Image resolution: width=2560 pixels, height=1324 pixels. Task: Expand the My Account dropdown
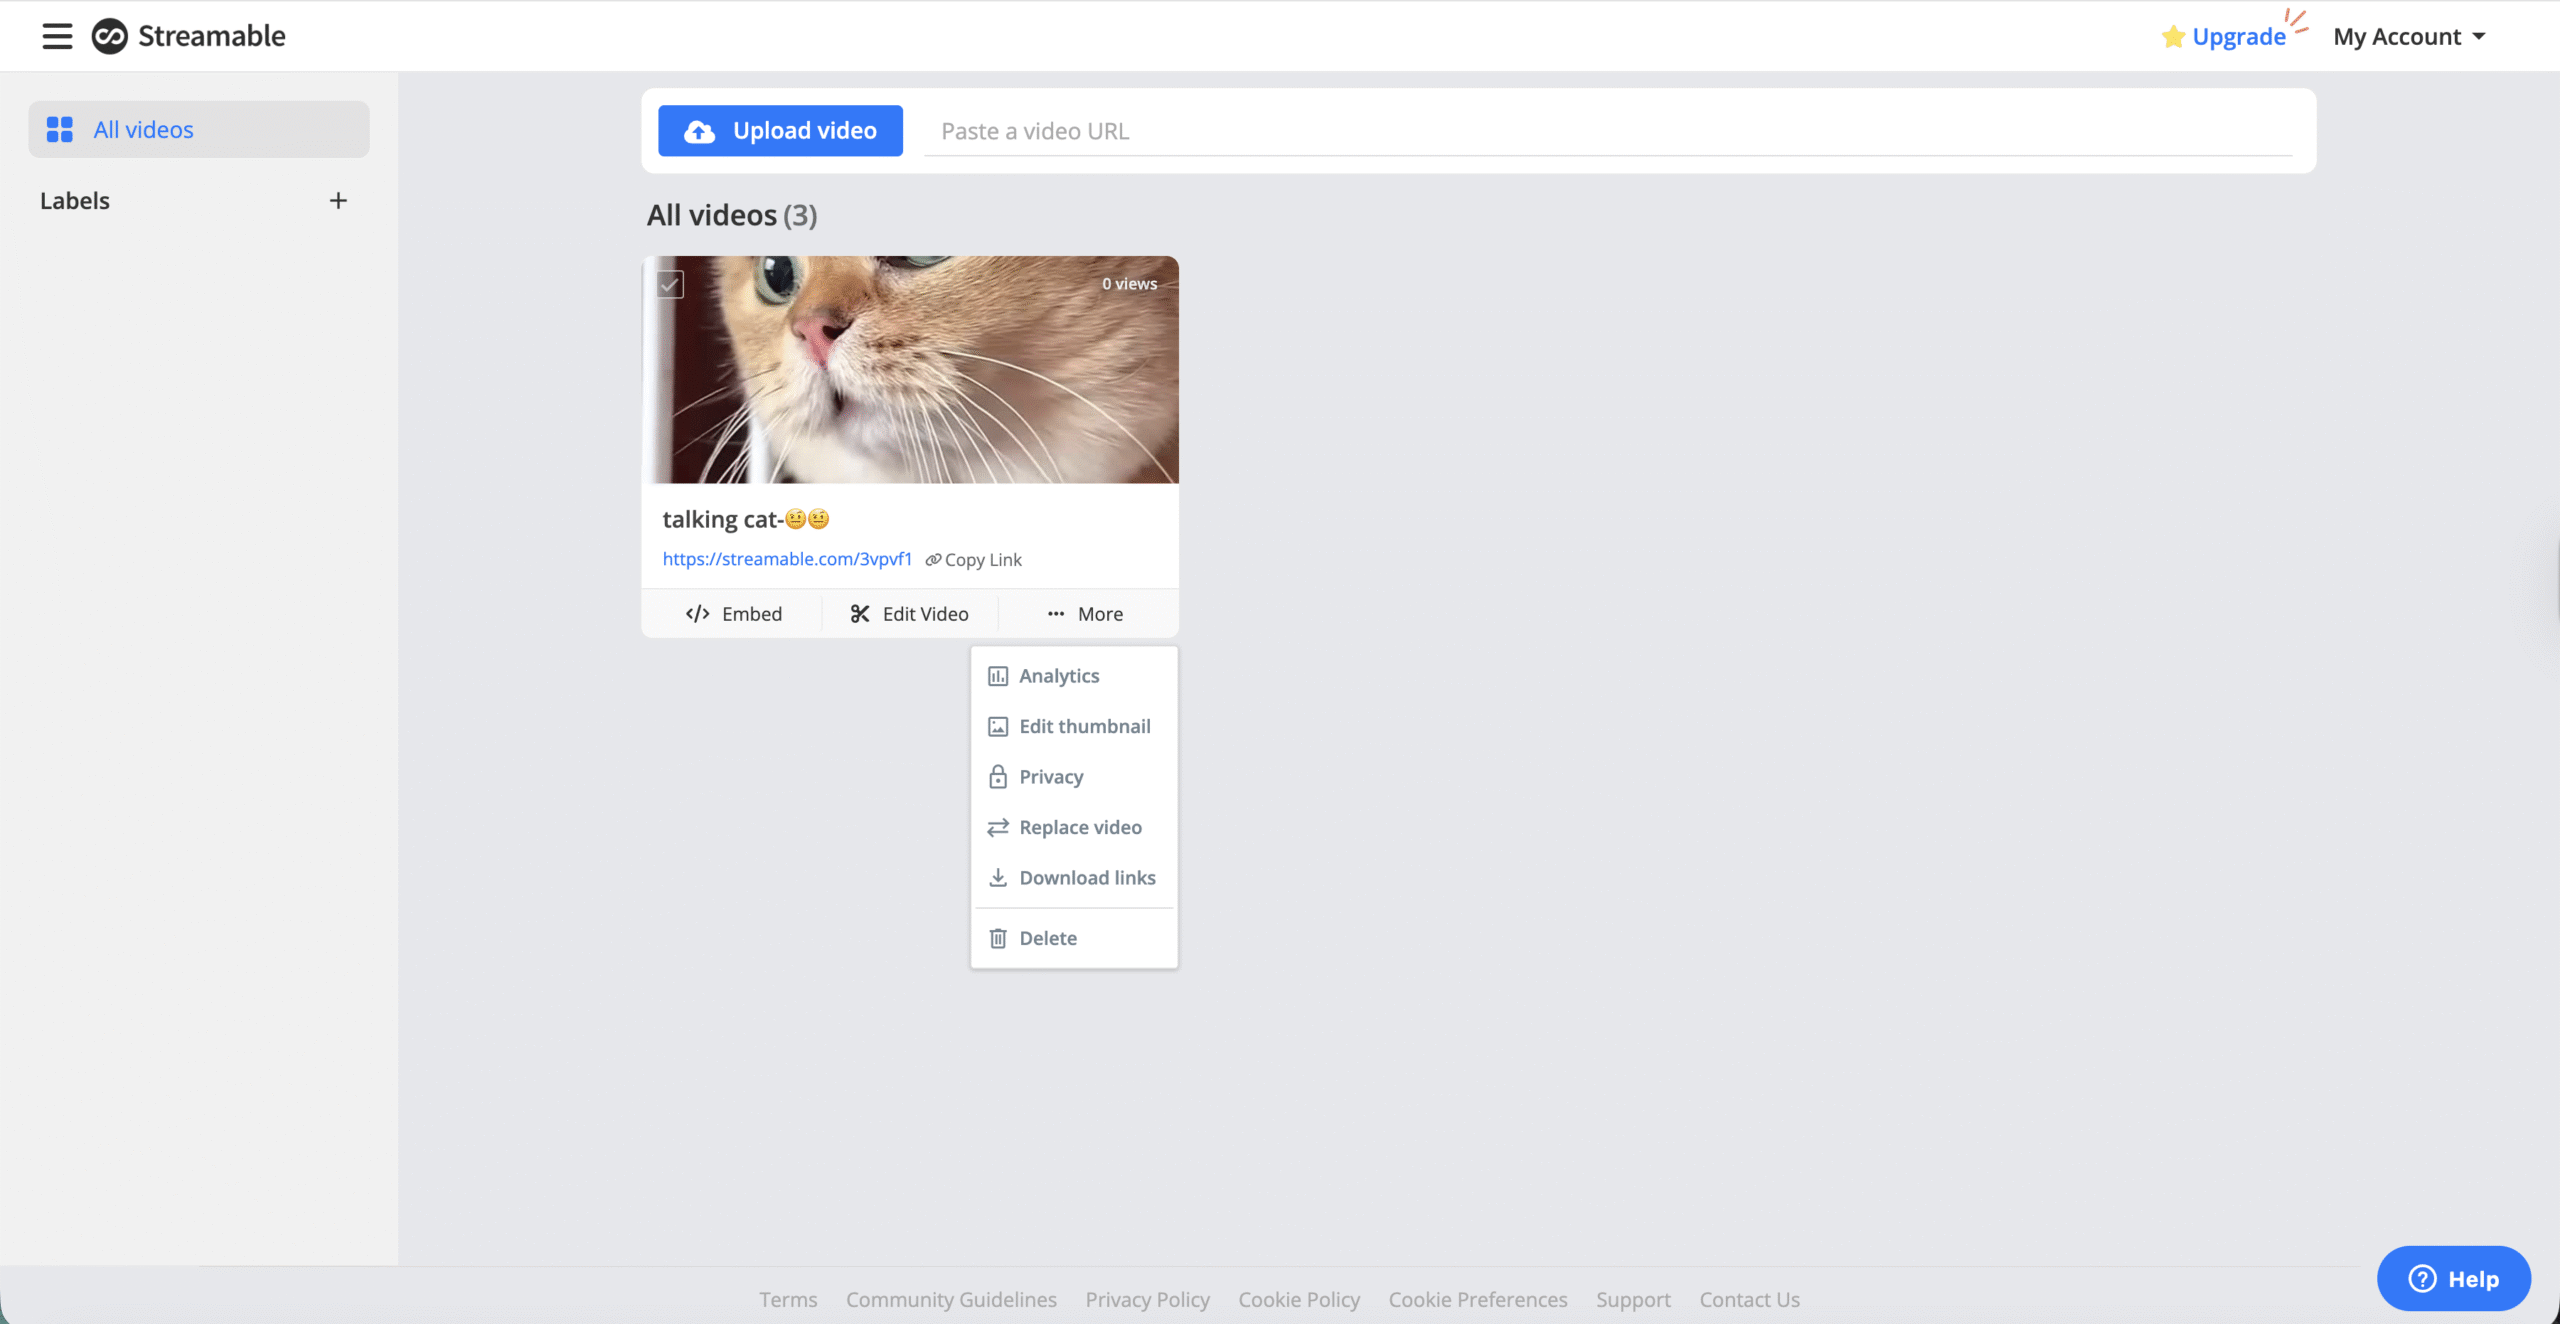pyautogui.click(x=2409, y=37)
